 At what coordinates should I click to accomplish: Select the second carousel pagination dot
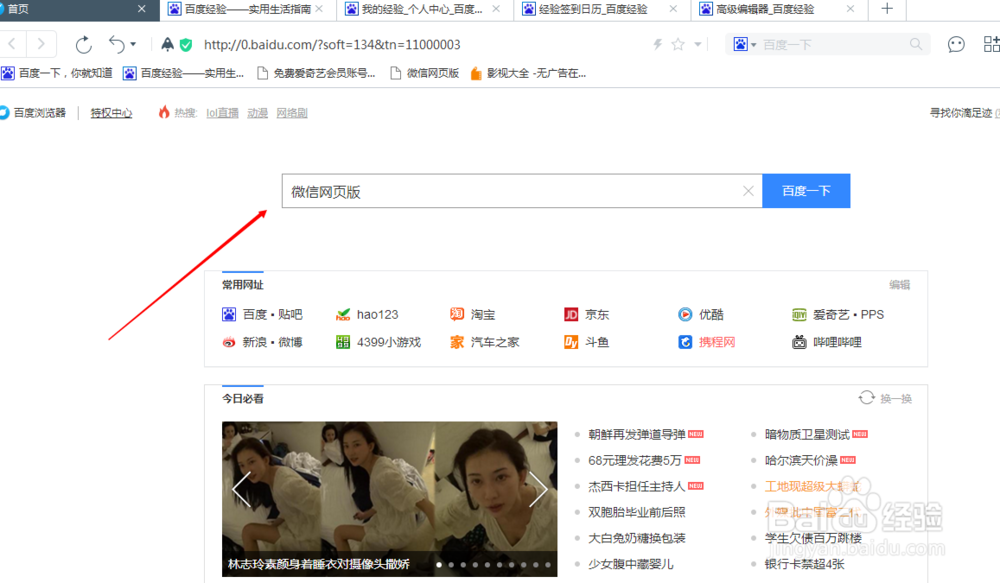pyautogui.click(x=451, y=565)
